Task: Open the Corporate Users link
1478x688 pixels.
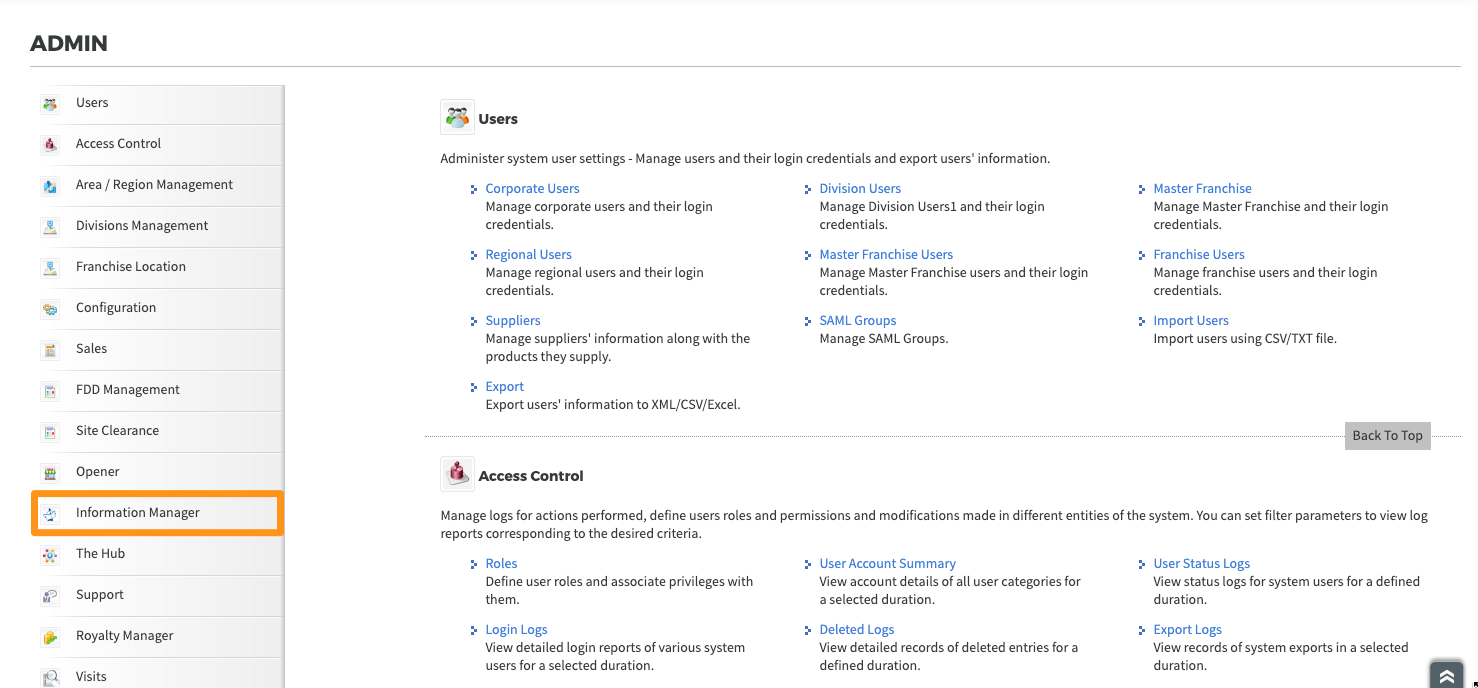Action: (x=532, y=189)
